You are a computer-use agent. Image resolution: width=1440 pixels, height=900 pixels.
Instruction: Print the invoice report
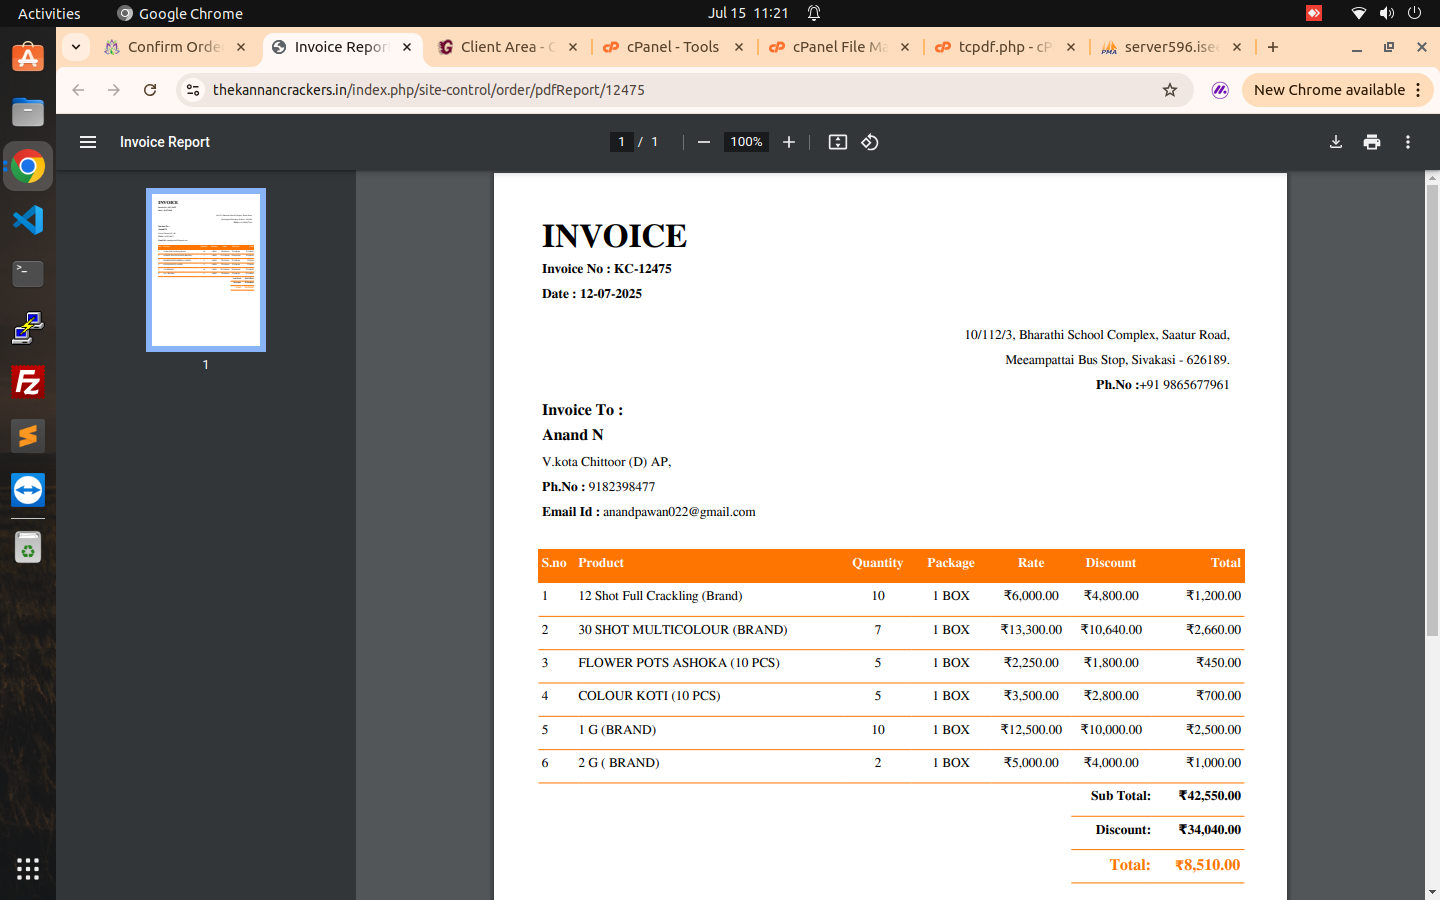(1371, 142)
